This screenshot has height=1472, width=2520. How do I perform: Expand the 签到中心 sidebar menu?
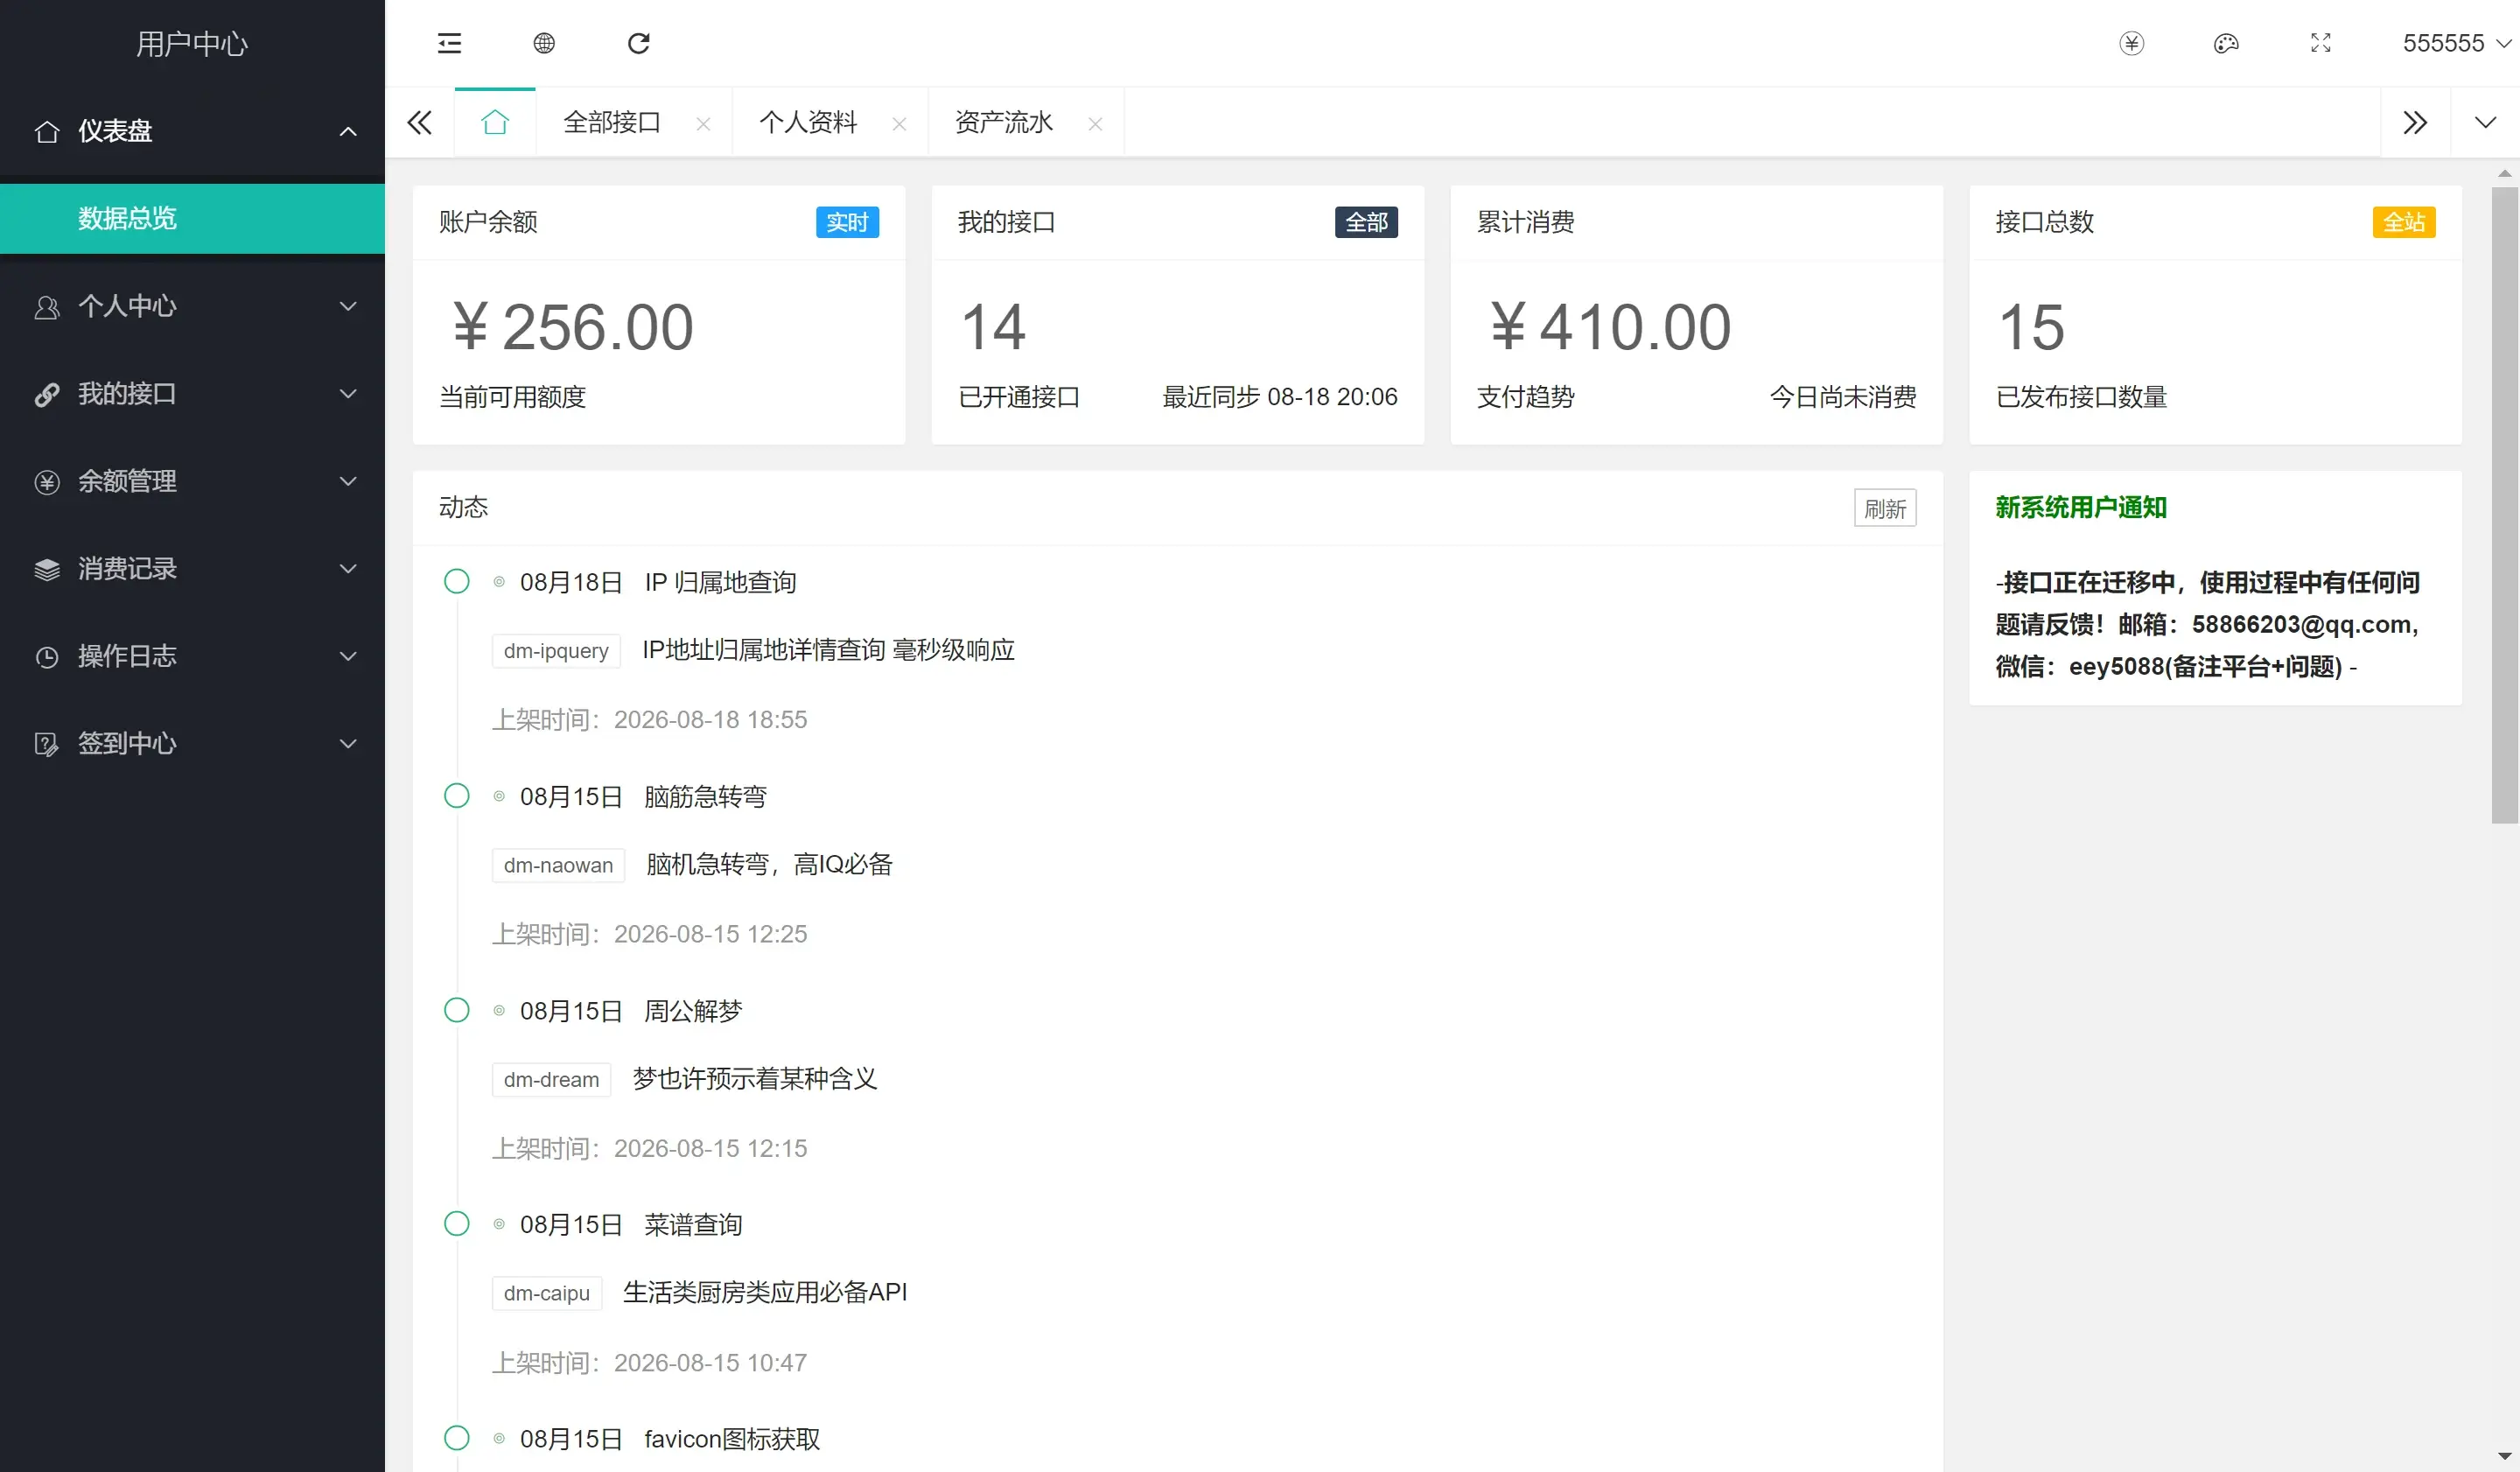(x=192, y=743)
